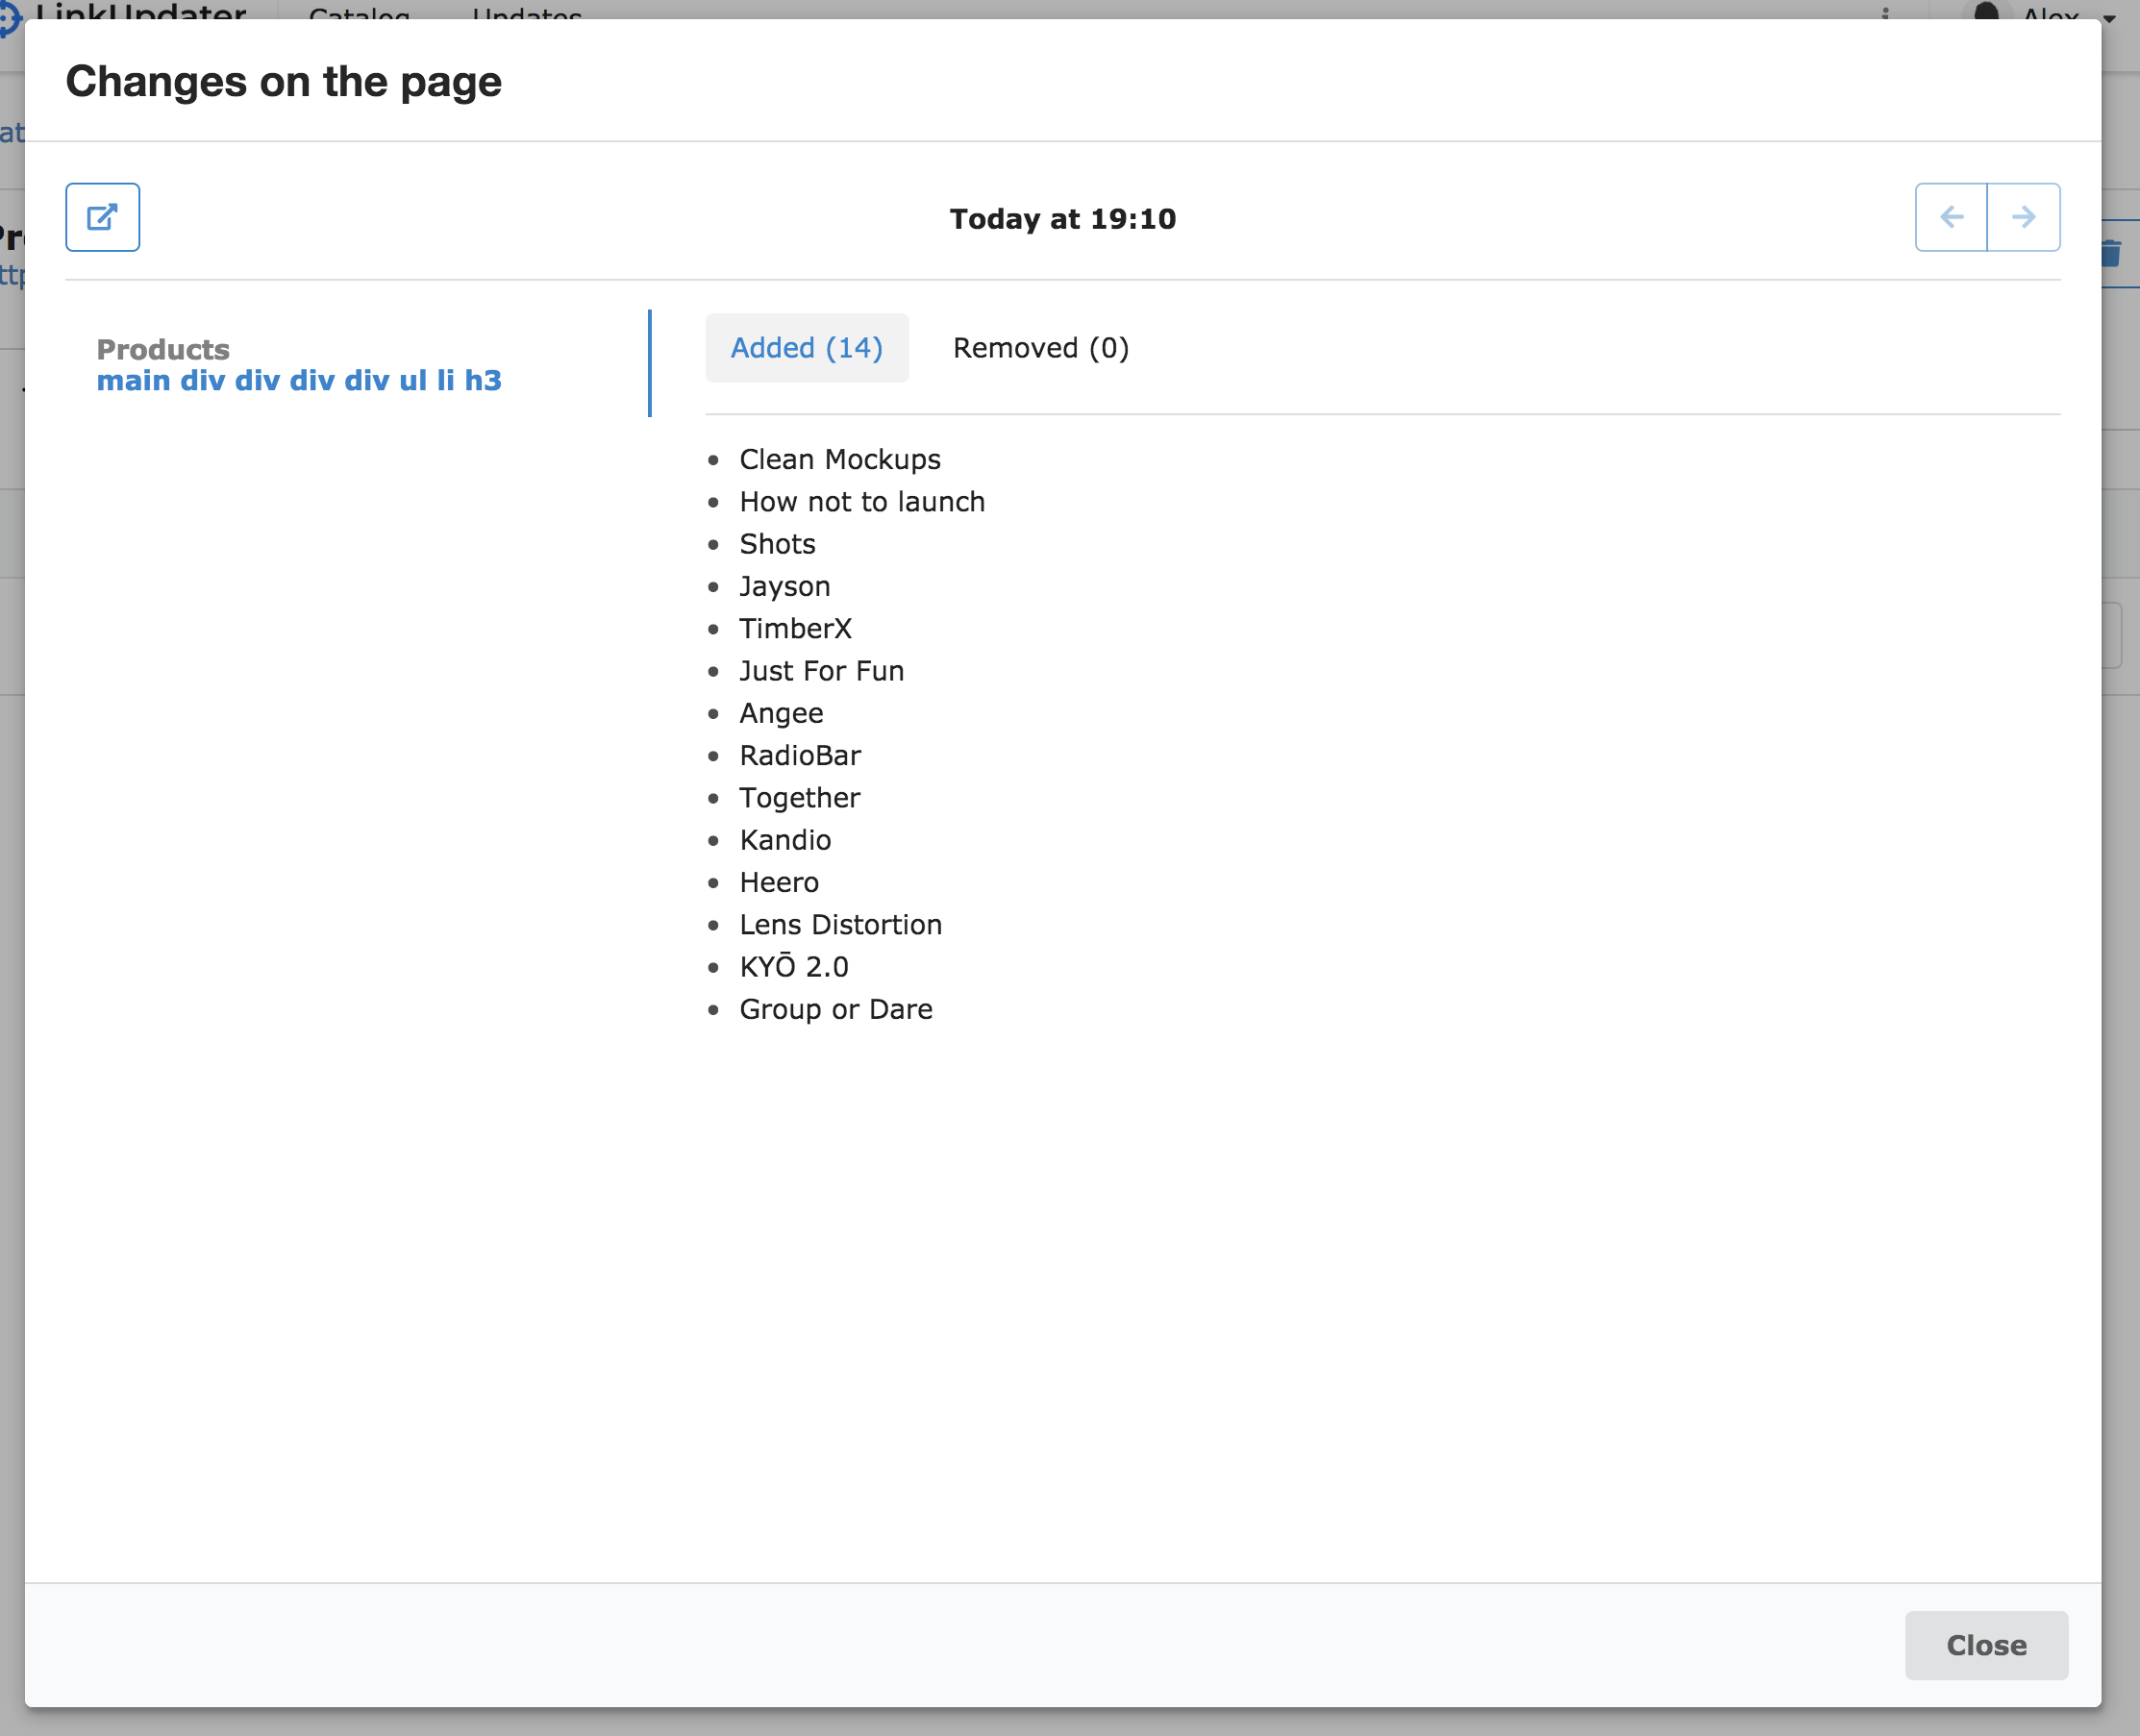This screenshot has height=1736, width=2140.
Task: Go to the next change snapshot
Action: [x=2023, y=217]
